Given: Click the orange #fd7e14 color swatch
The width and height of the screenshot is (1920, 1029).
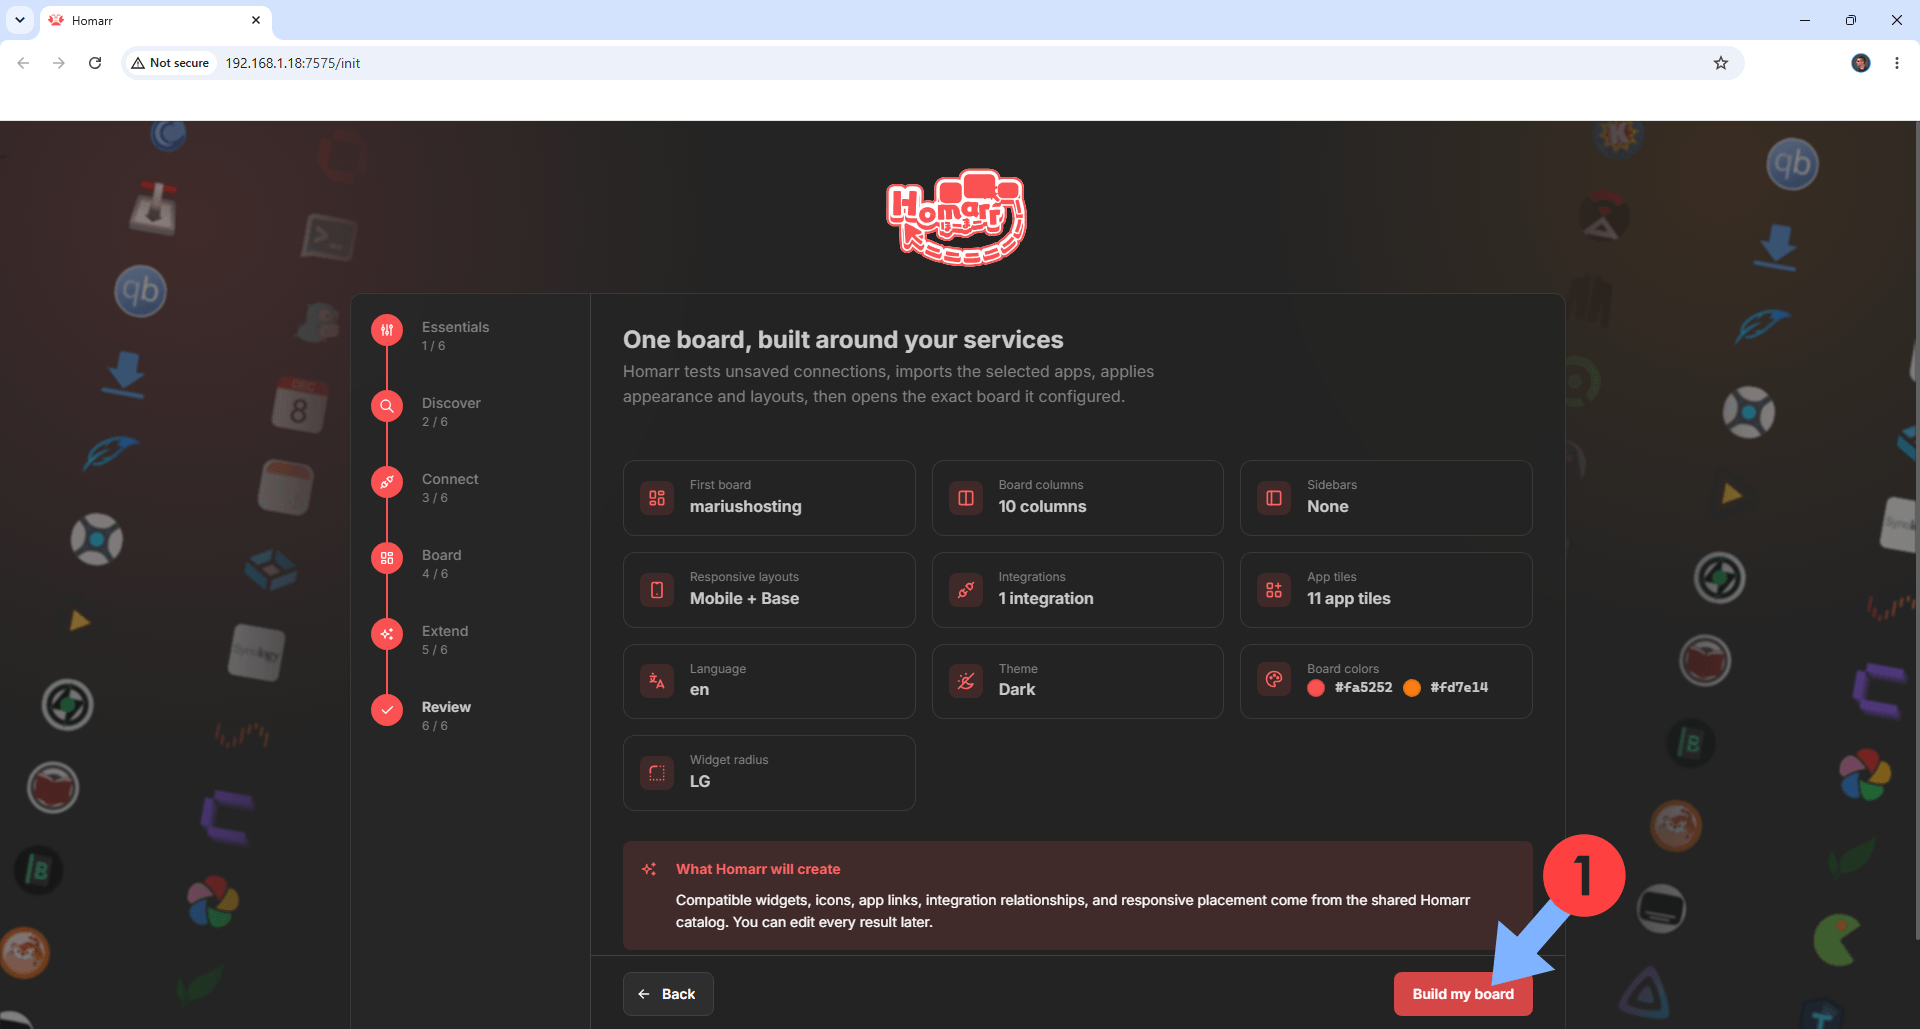Looking at the screenshot, I should click(1412, 688).
